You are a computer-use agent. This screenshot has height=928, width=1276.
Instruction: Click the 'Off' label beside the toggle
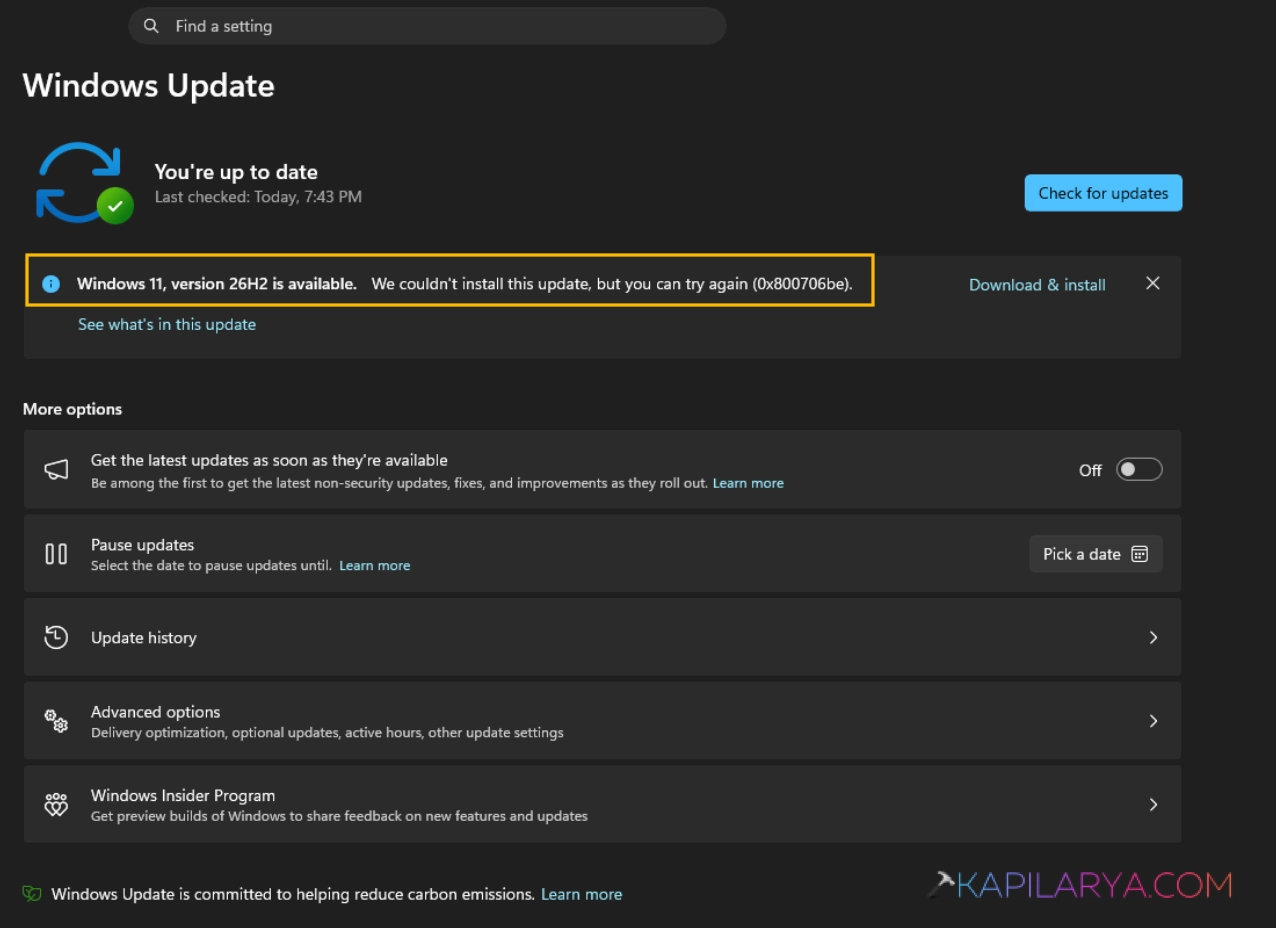coord(1090,470)
